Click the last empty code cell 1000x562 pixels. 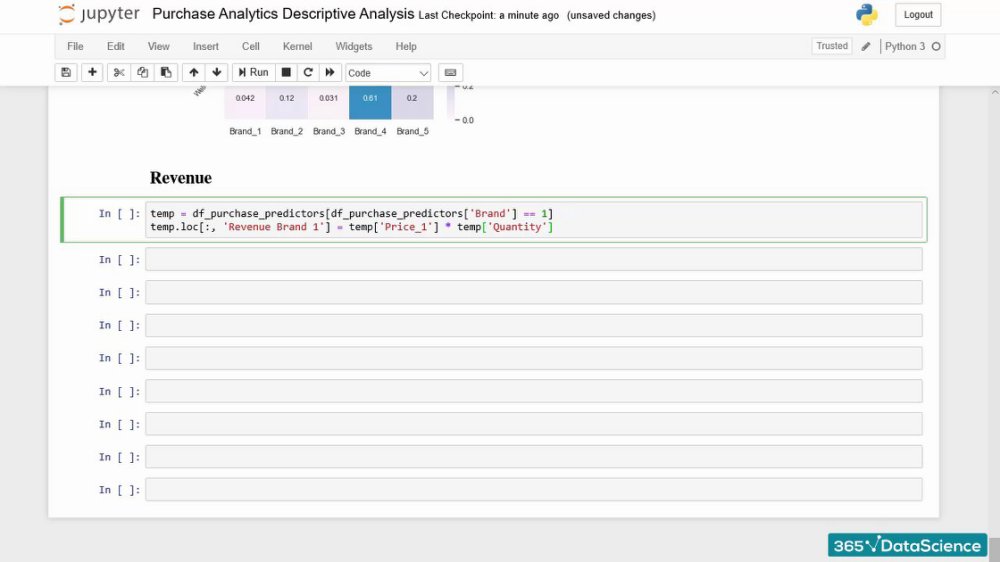point(534,490)
